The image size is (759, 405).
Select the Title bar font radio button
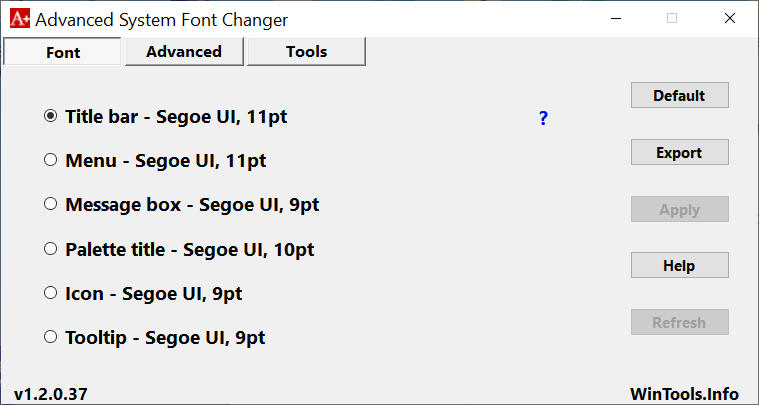click(51, 116)
